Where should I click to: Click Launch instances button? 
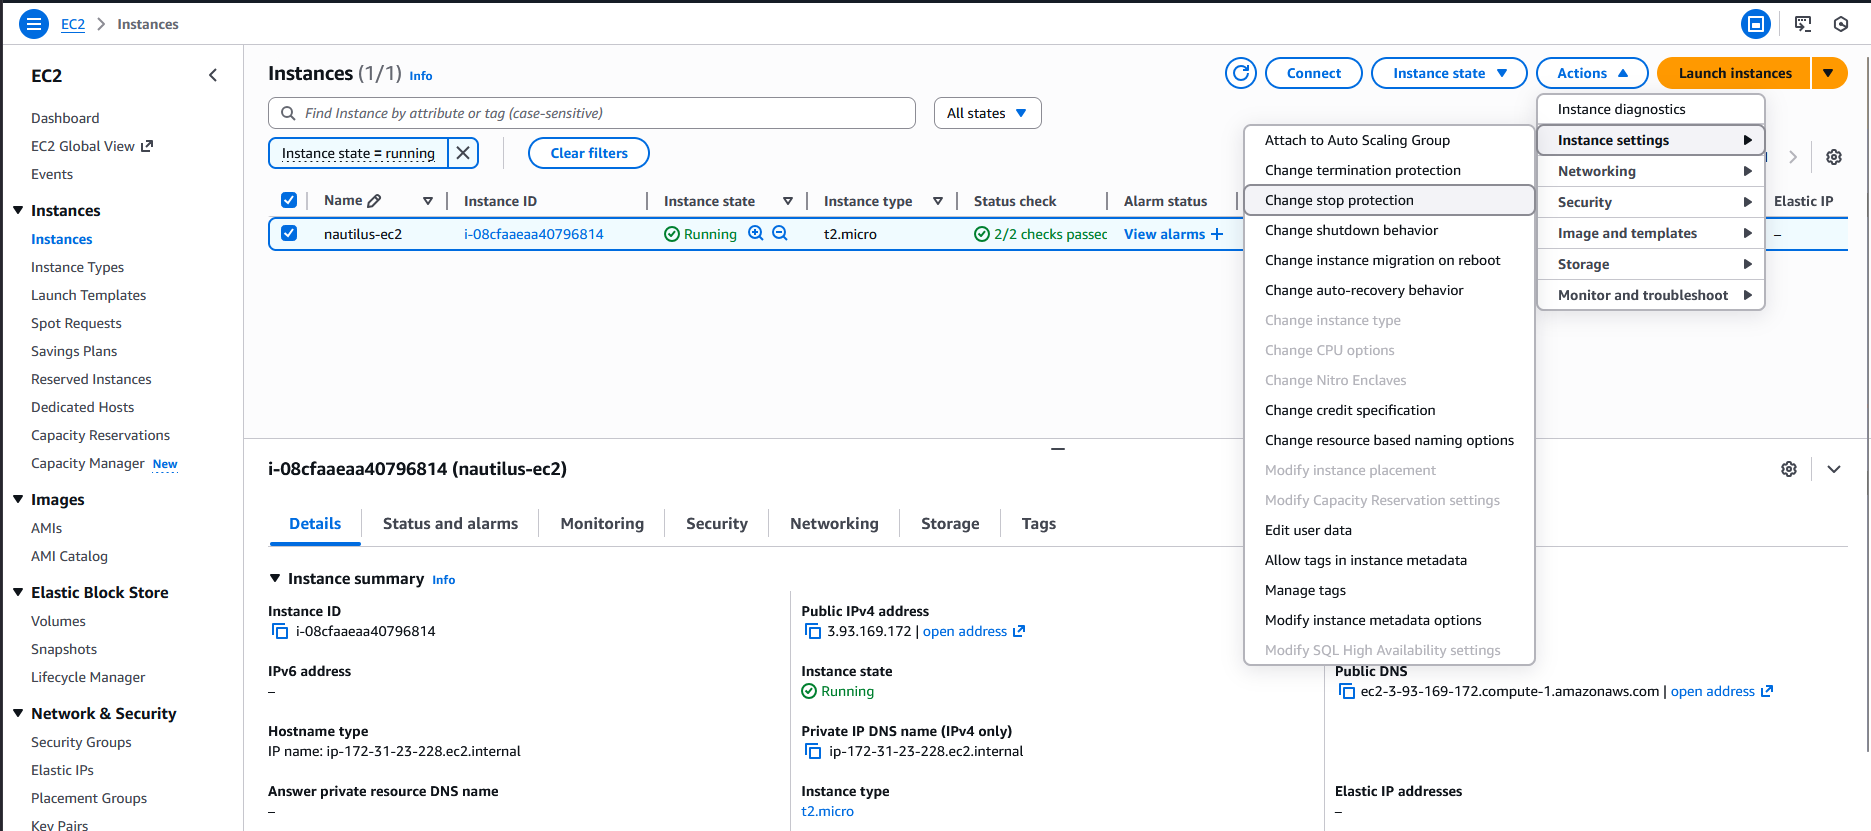click(1735, 73)
